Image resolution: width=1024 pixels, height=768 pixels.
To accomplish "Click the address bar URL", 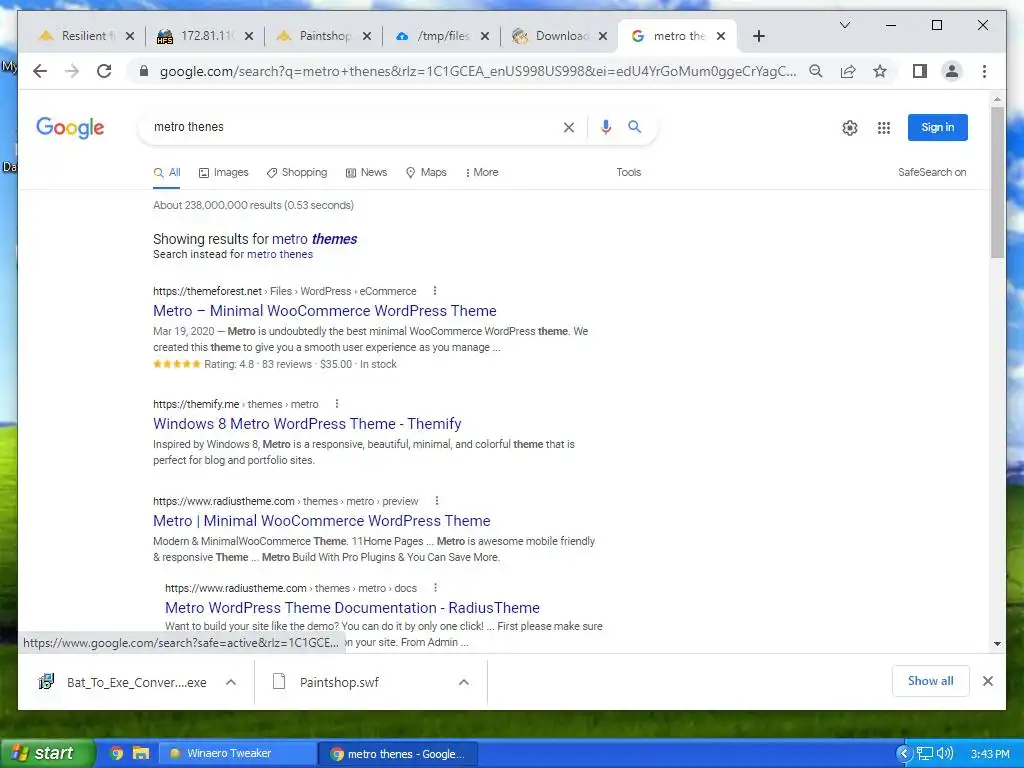I will [x=478, y=71].
